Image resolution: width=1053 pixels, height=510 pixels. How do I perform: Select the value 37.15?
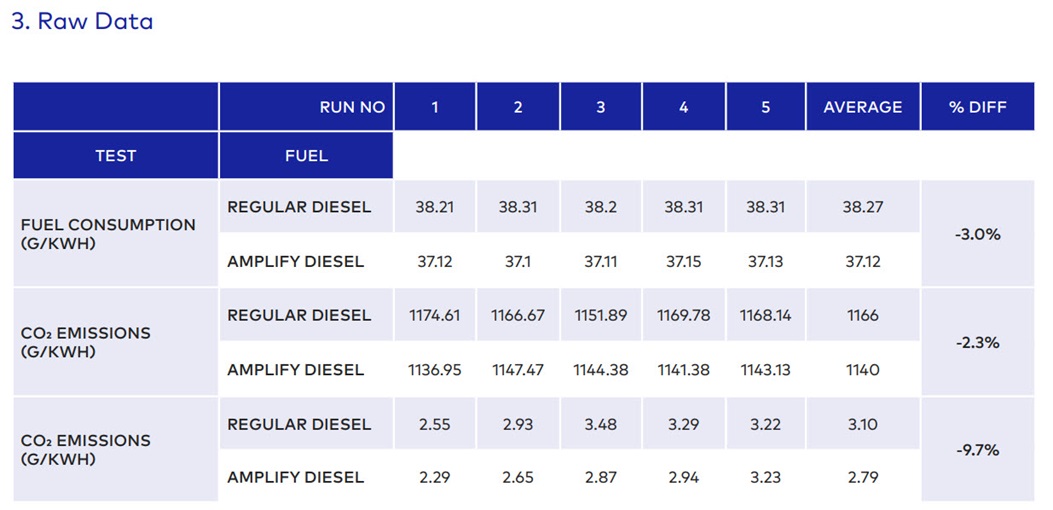[x=684, y=261]
